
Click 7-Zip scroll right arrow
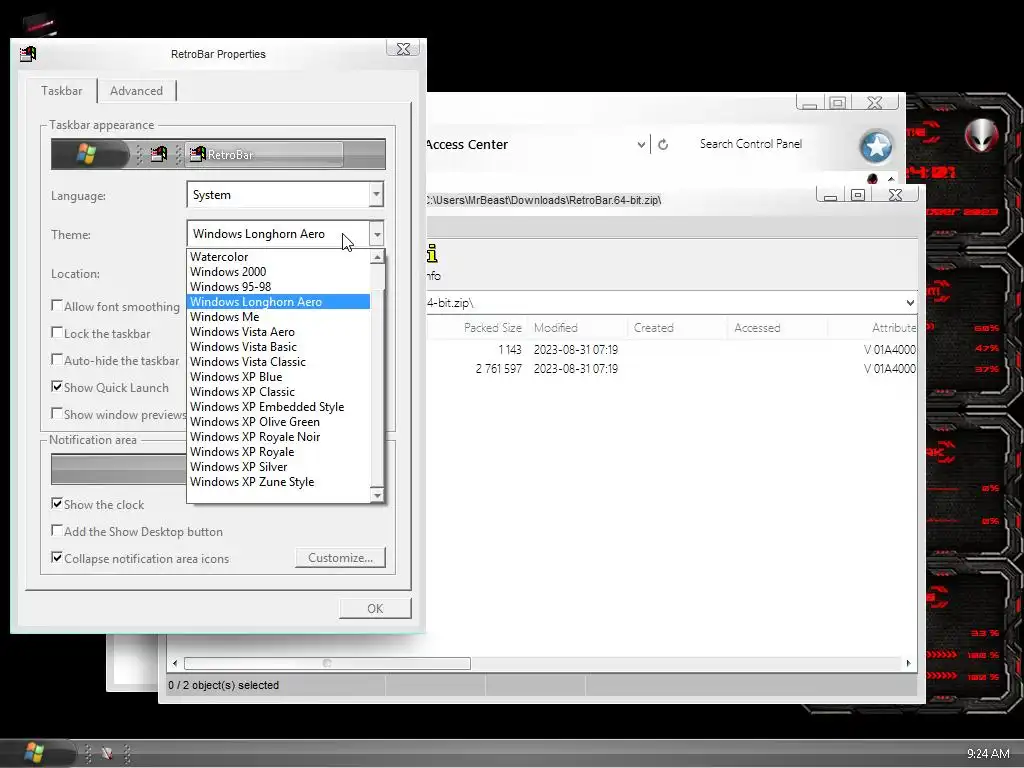click(x=908, y=664)
